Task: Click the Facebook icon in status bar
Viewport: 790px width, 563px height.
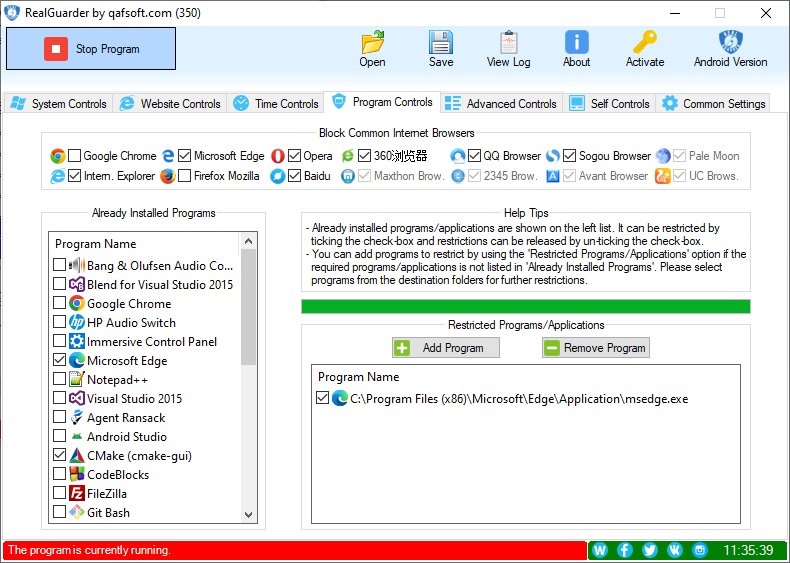Action: [x=625, y=550]
